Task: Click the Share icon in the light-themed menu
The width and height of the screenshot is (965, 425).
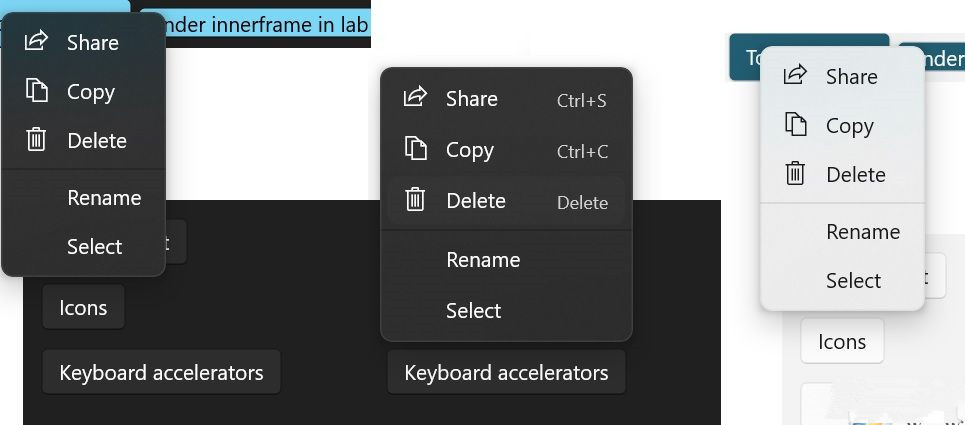Action: click(x=796, y=75)
